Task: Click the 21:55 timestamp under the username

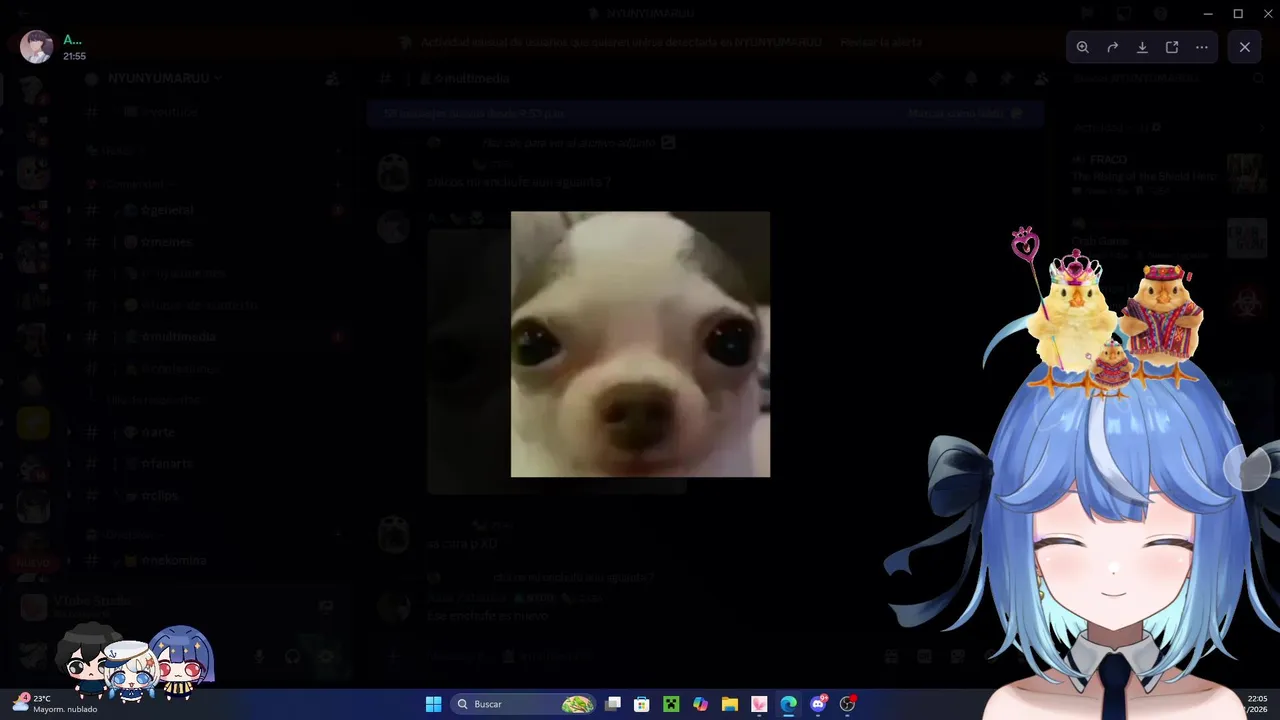Action: [74, 56]
